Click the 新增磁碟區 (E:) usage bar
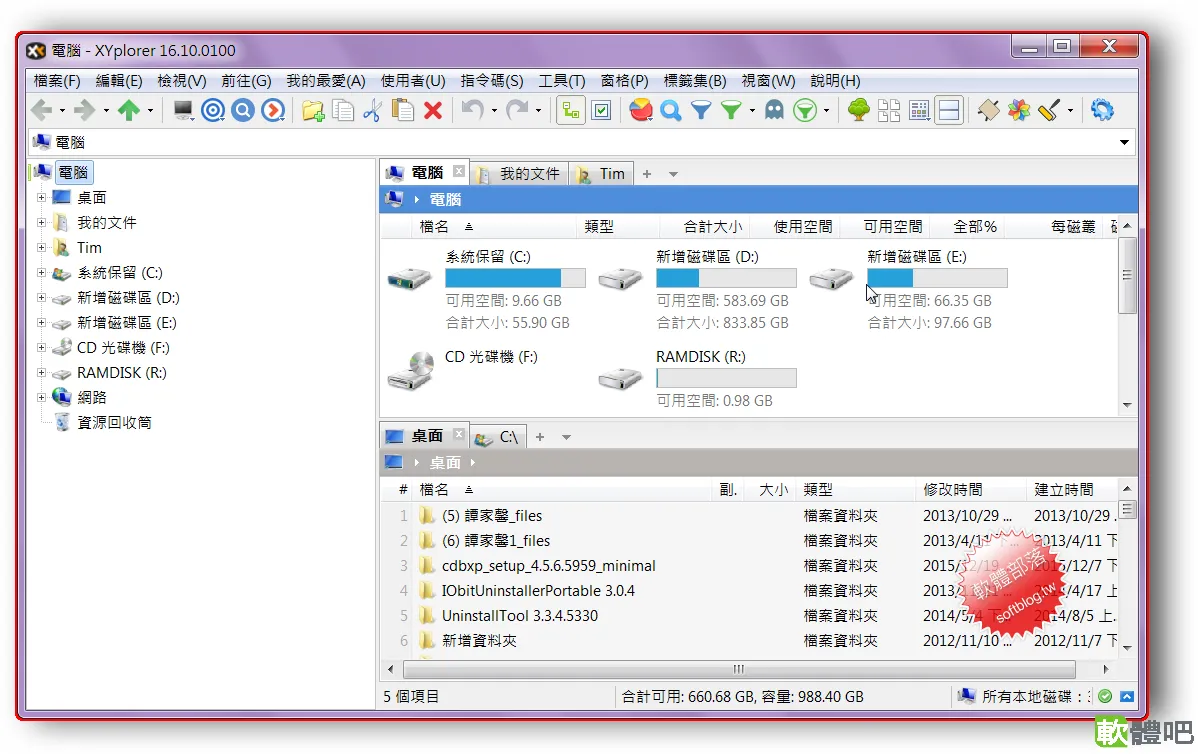 pos(937,278)
